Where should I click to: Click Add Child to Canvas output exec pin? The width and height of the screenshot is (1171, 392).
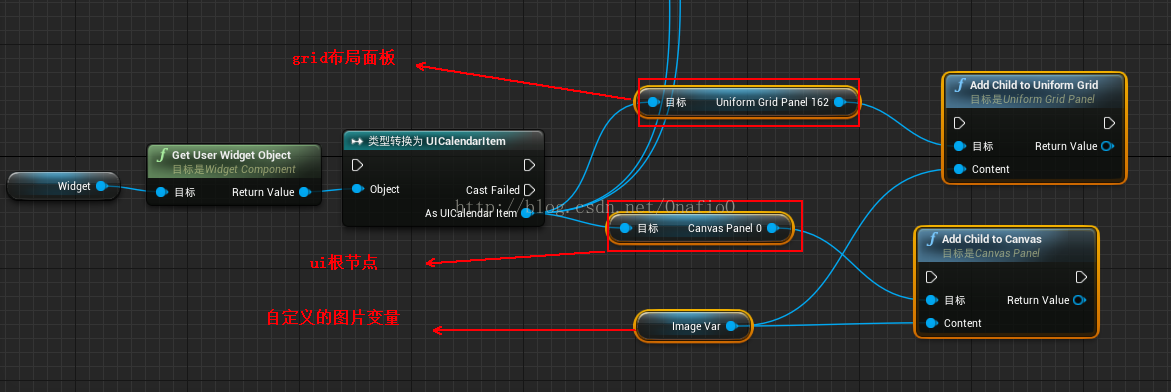point(1081,277)
